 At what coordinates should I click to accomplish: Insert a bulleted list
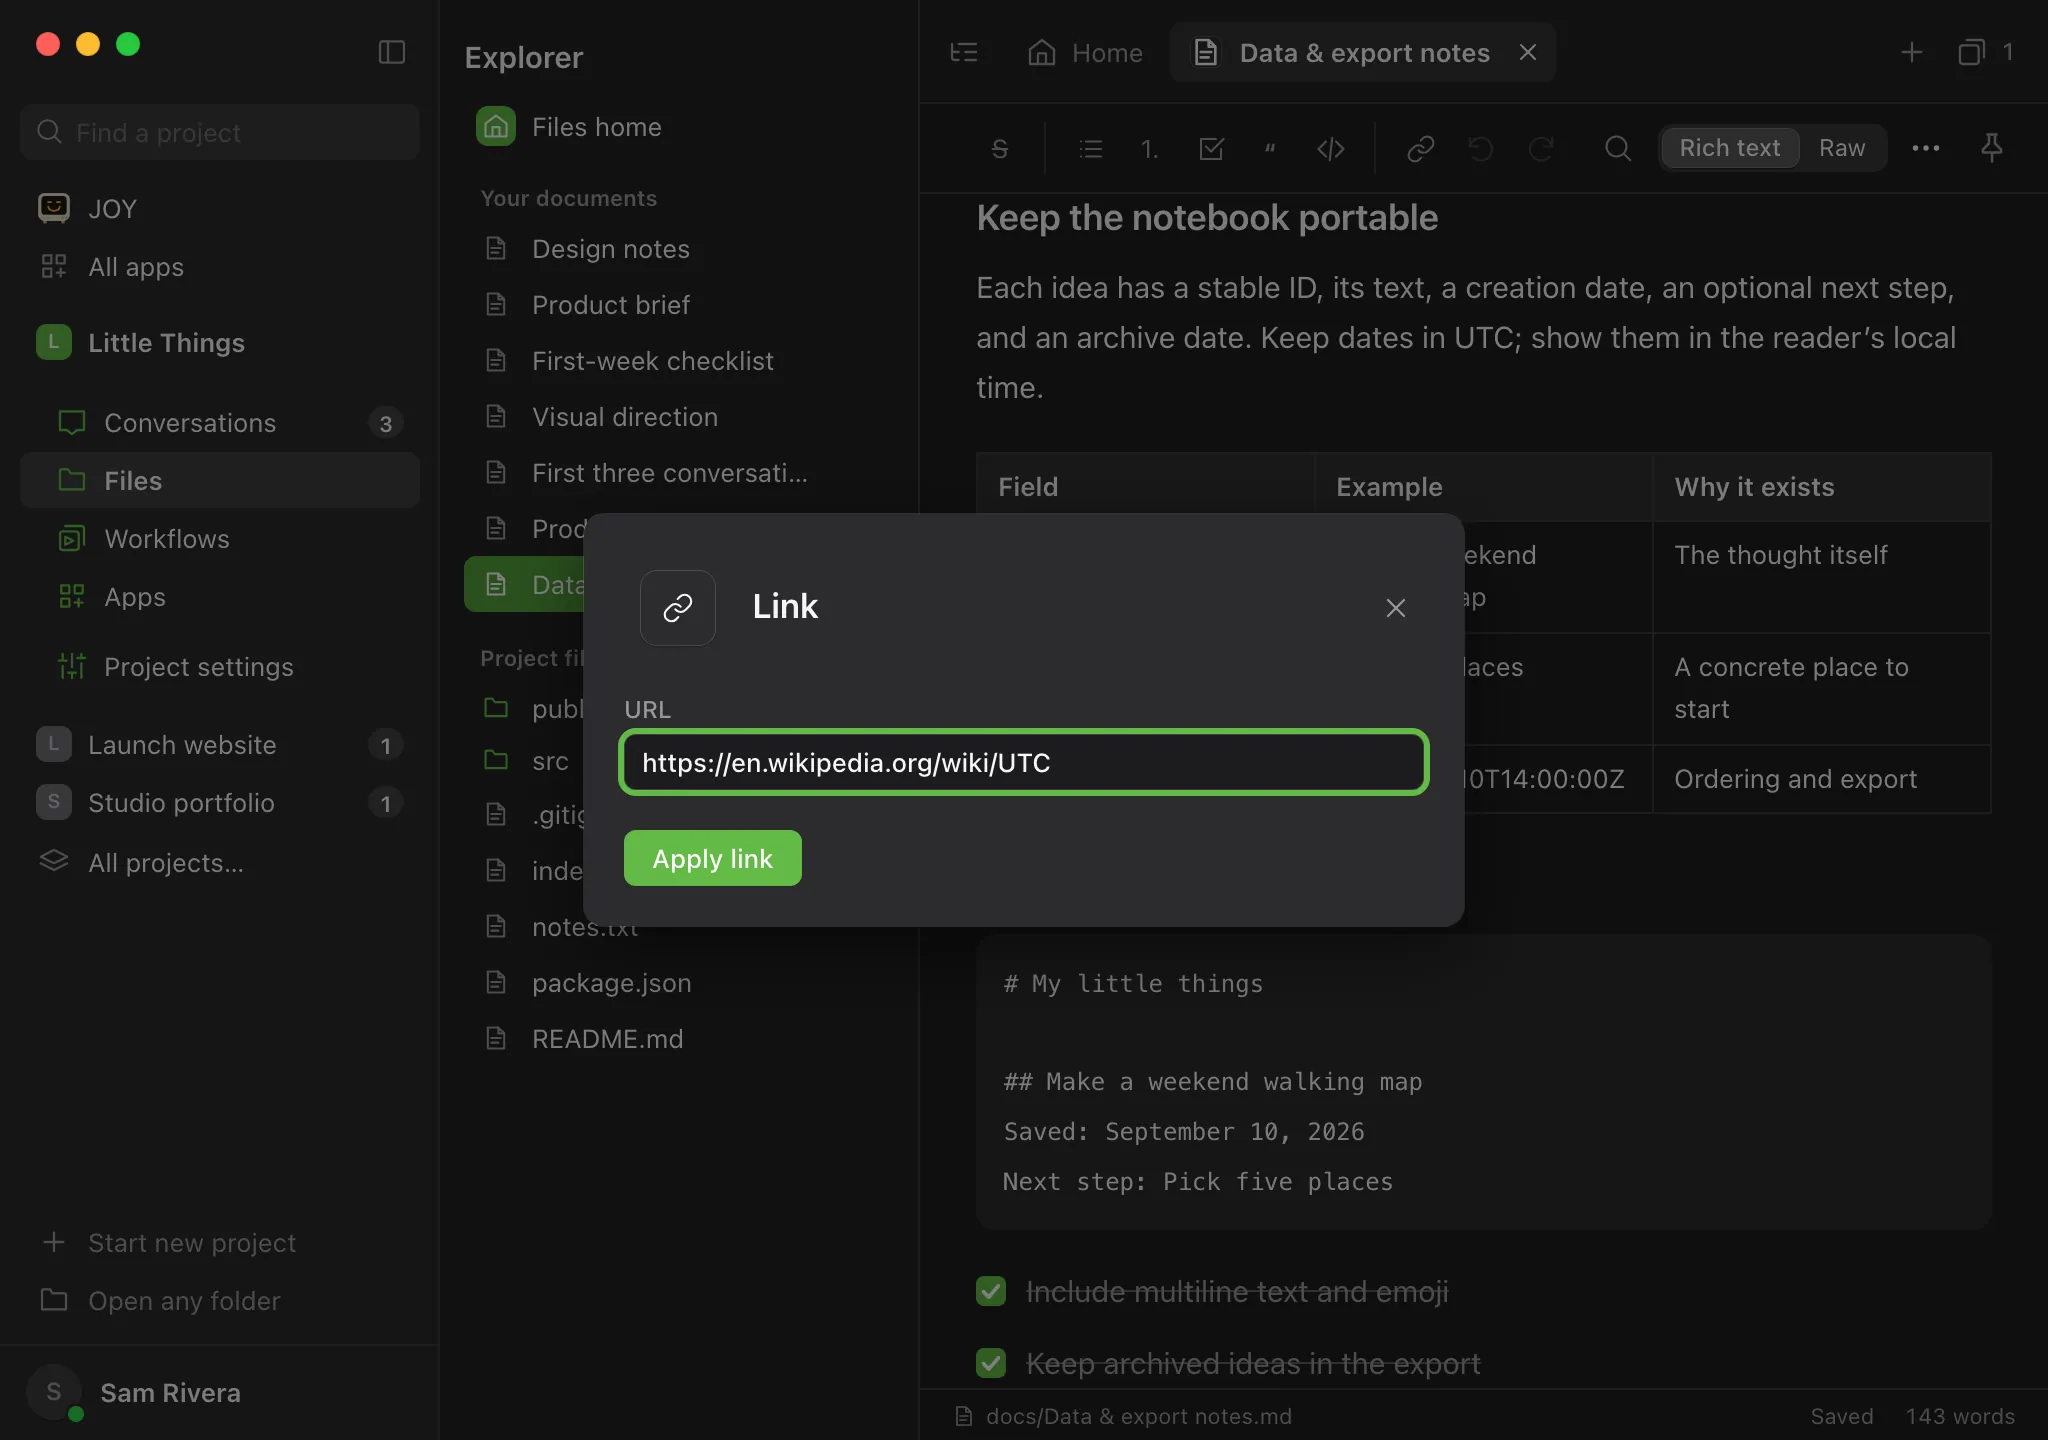tap(1091, 149)
